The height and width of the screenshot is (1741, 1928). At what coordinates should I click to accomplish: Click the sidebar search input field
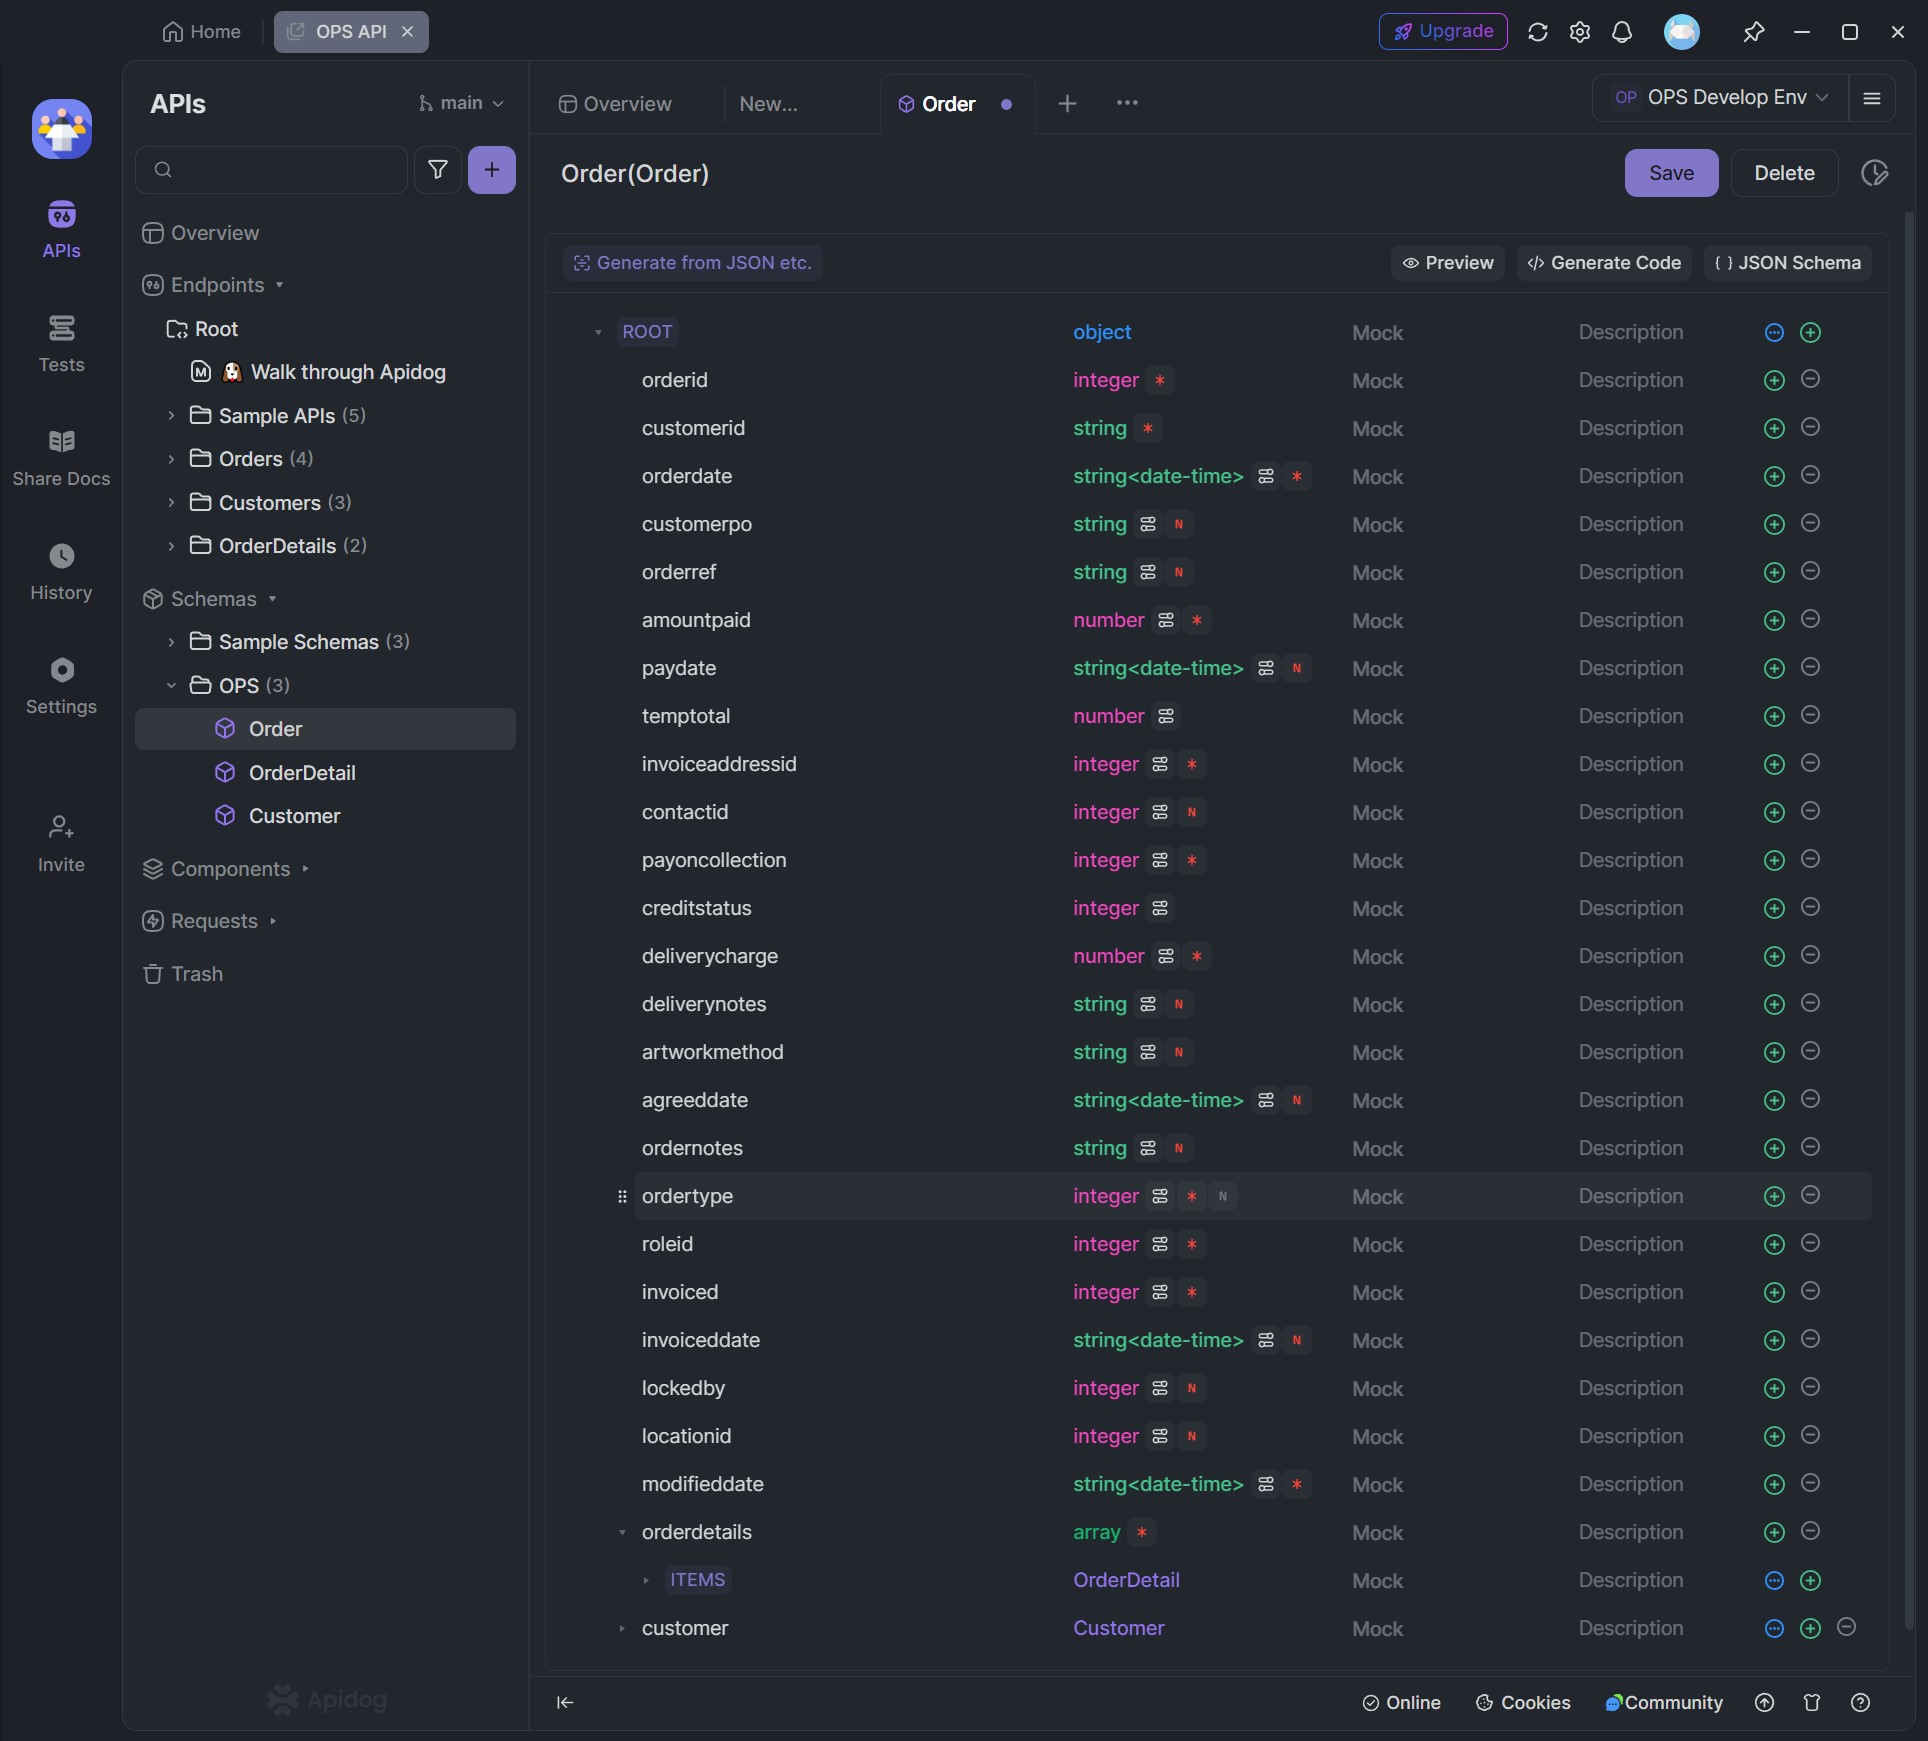(280, 170)
